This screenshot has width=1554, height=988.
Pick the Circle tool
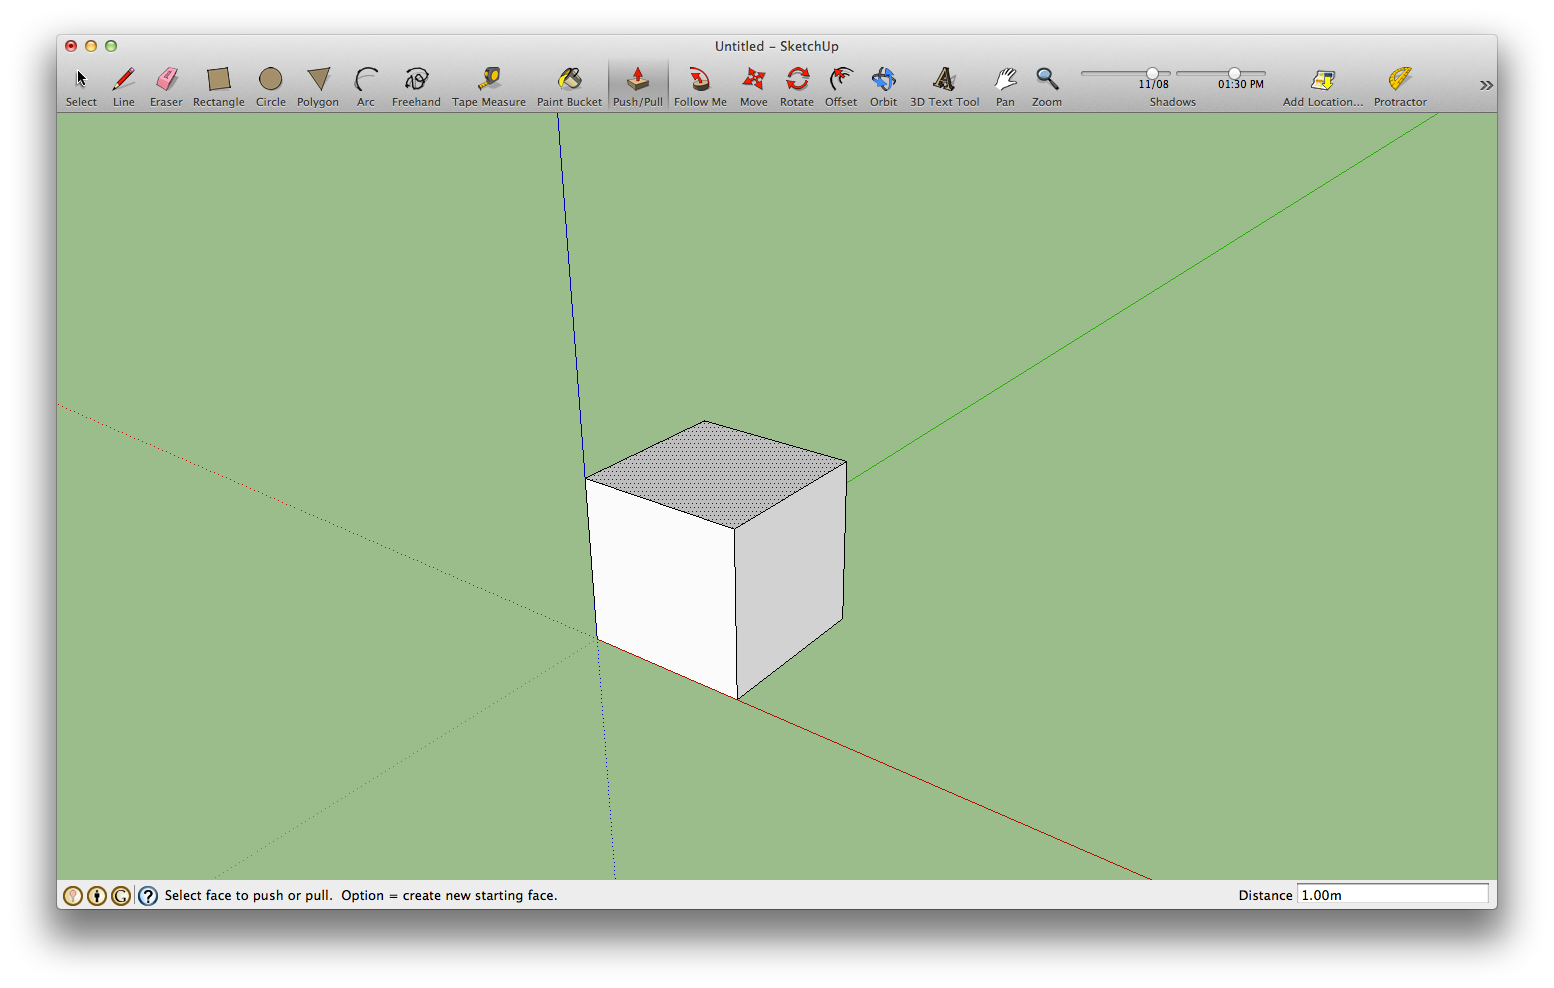[x=270, y=80]
